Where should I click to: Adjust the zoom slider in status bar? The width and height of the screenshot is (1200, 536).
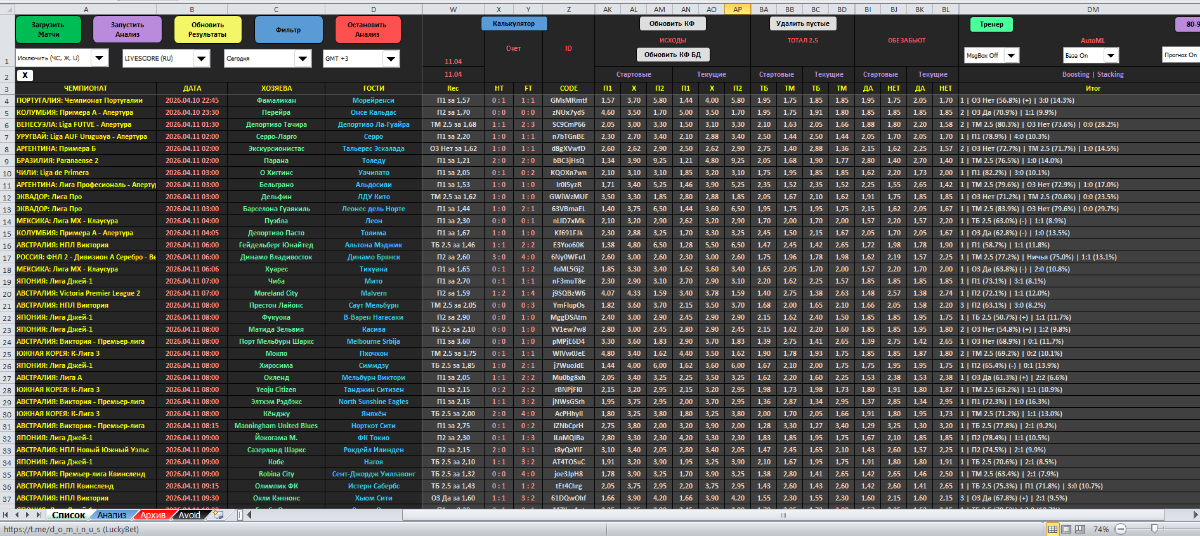point(1153,528)
